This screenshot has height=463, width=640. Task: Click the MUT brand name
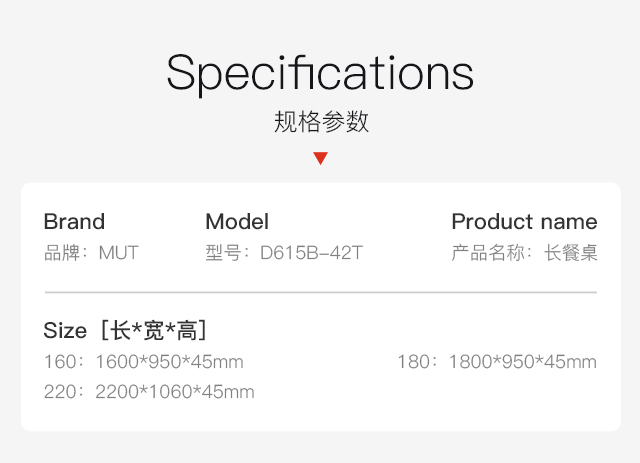(x=119, y=253)
